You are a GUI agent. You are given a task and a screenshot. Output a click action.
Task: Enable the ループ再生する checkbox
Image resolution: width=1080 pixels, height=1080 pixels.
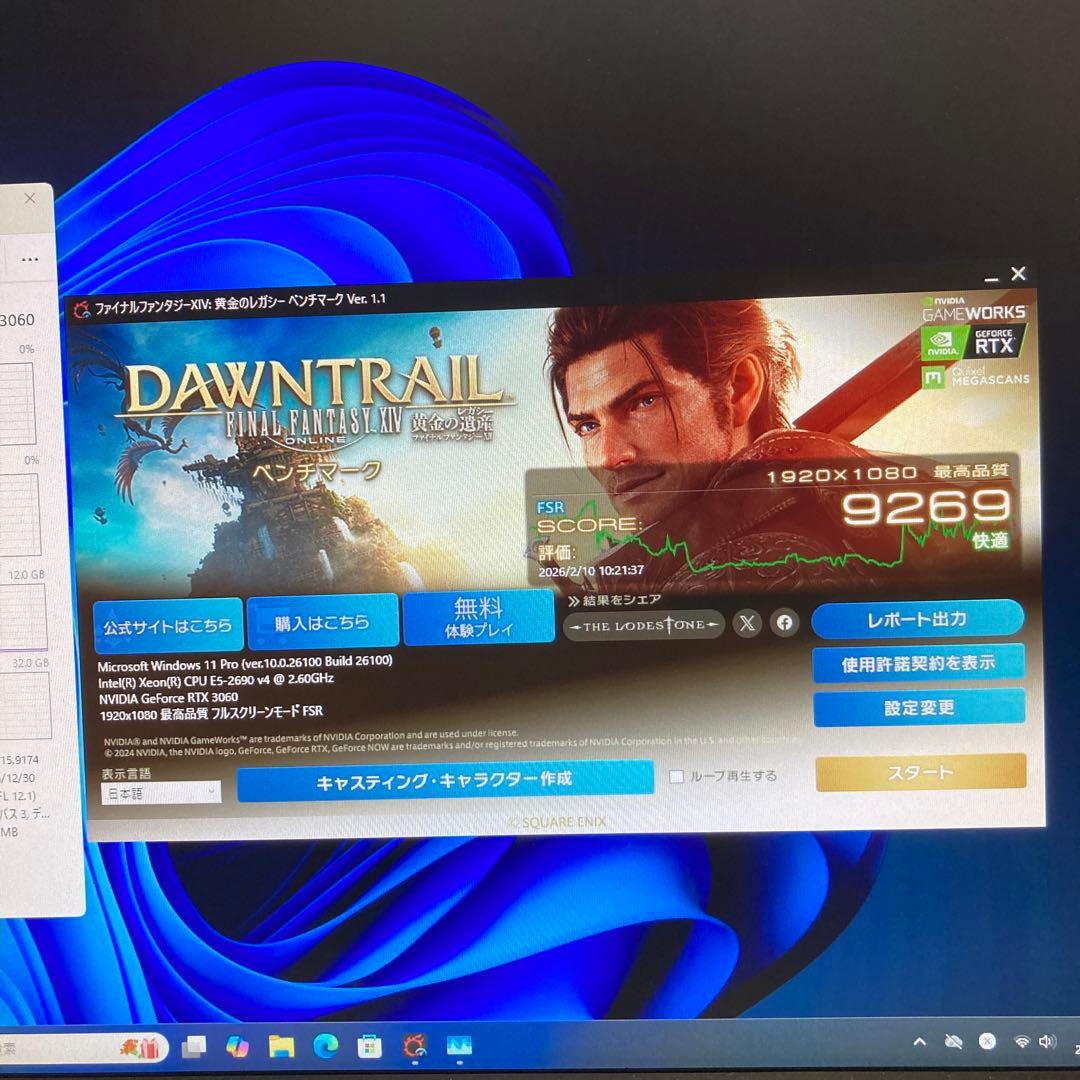point(677,775)
